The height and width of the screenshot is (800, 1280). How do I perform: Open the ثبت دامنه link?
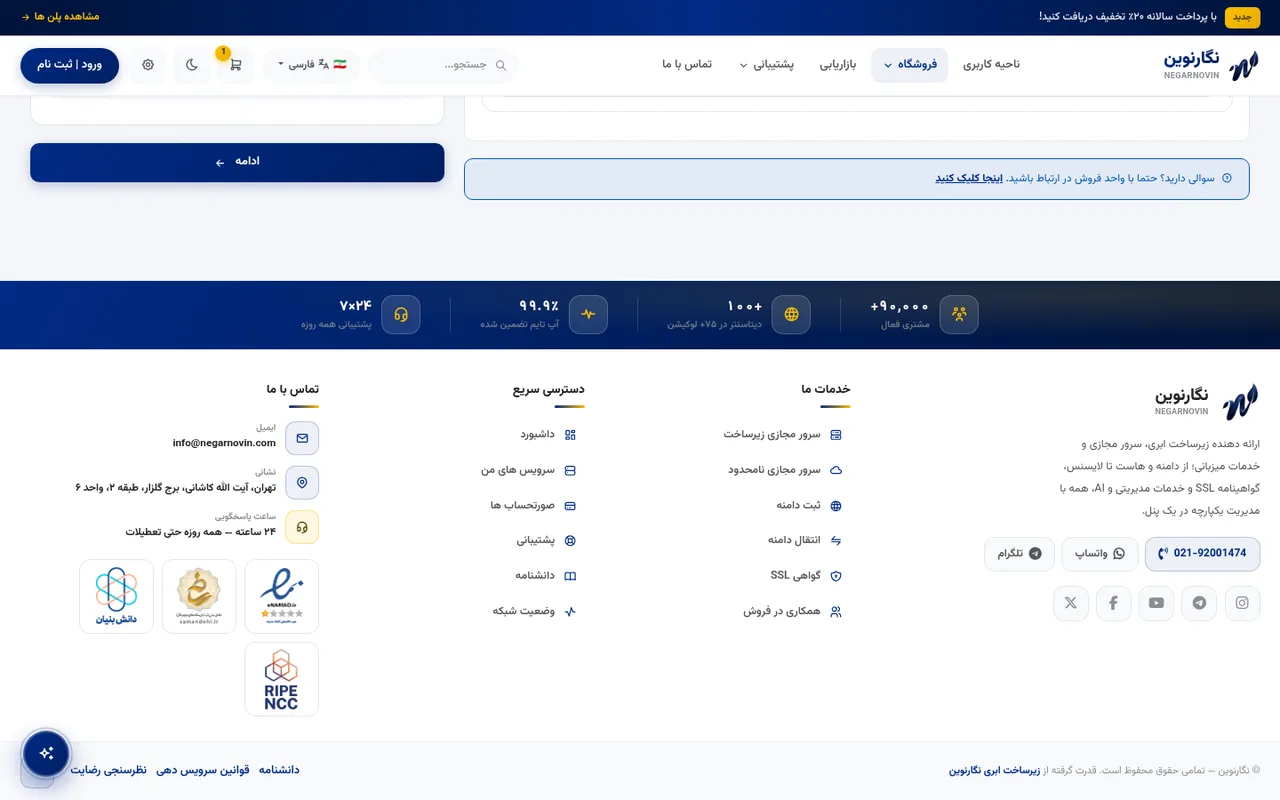click(809, 506)
